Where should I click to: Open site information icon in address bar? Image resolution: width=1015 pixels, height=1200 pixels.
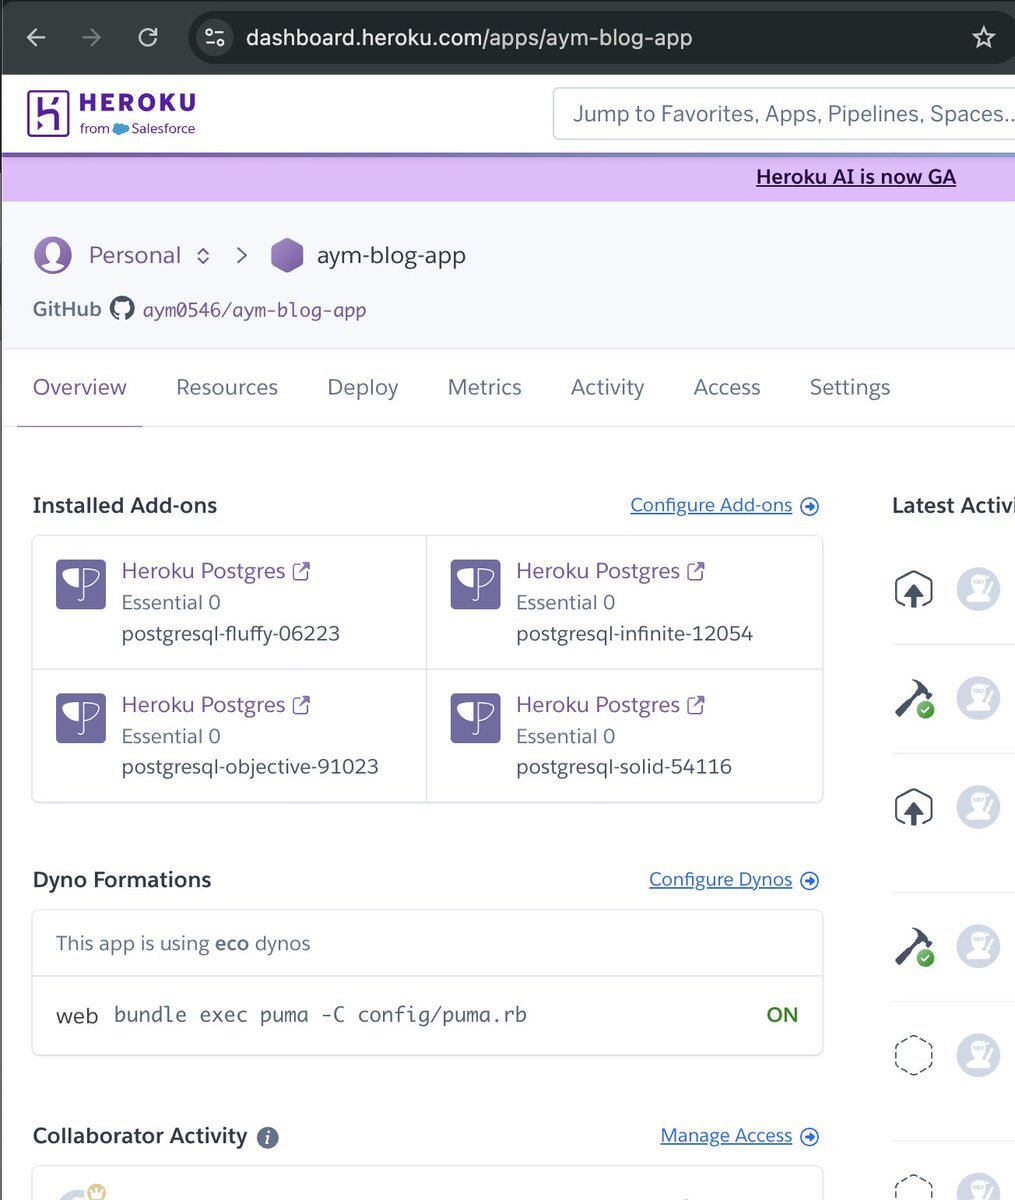point(215,38)
